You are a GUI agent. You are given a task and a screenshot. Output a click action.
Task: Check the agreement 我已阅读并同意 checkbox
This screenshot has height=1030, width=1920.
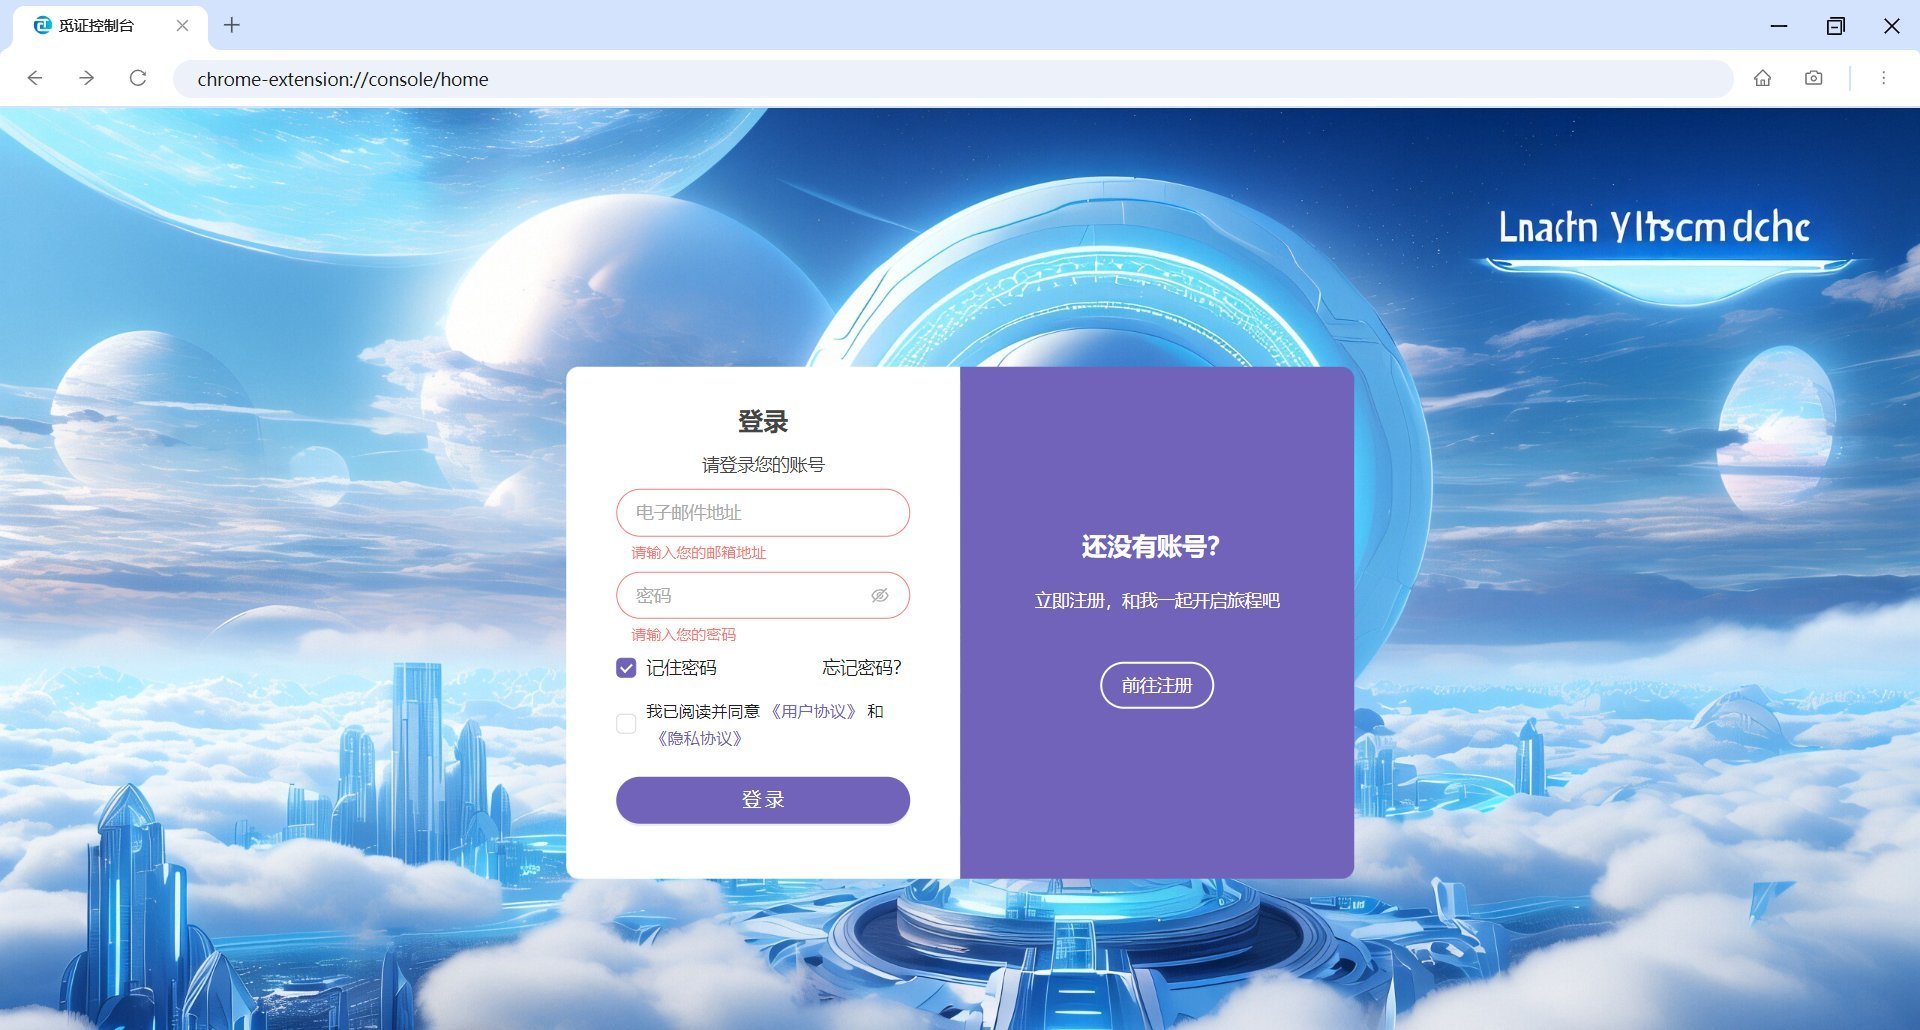[626, 724]
